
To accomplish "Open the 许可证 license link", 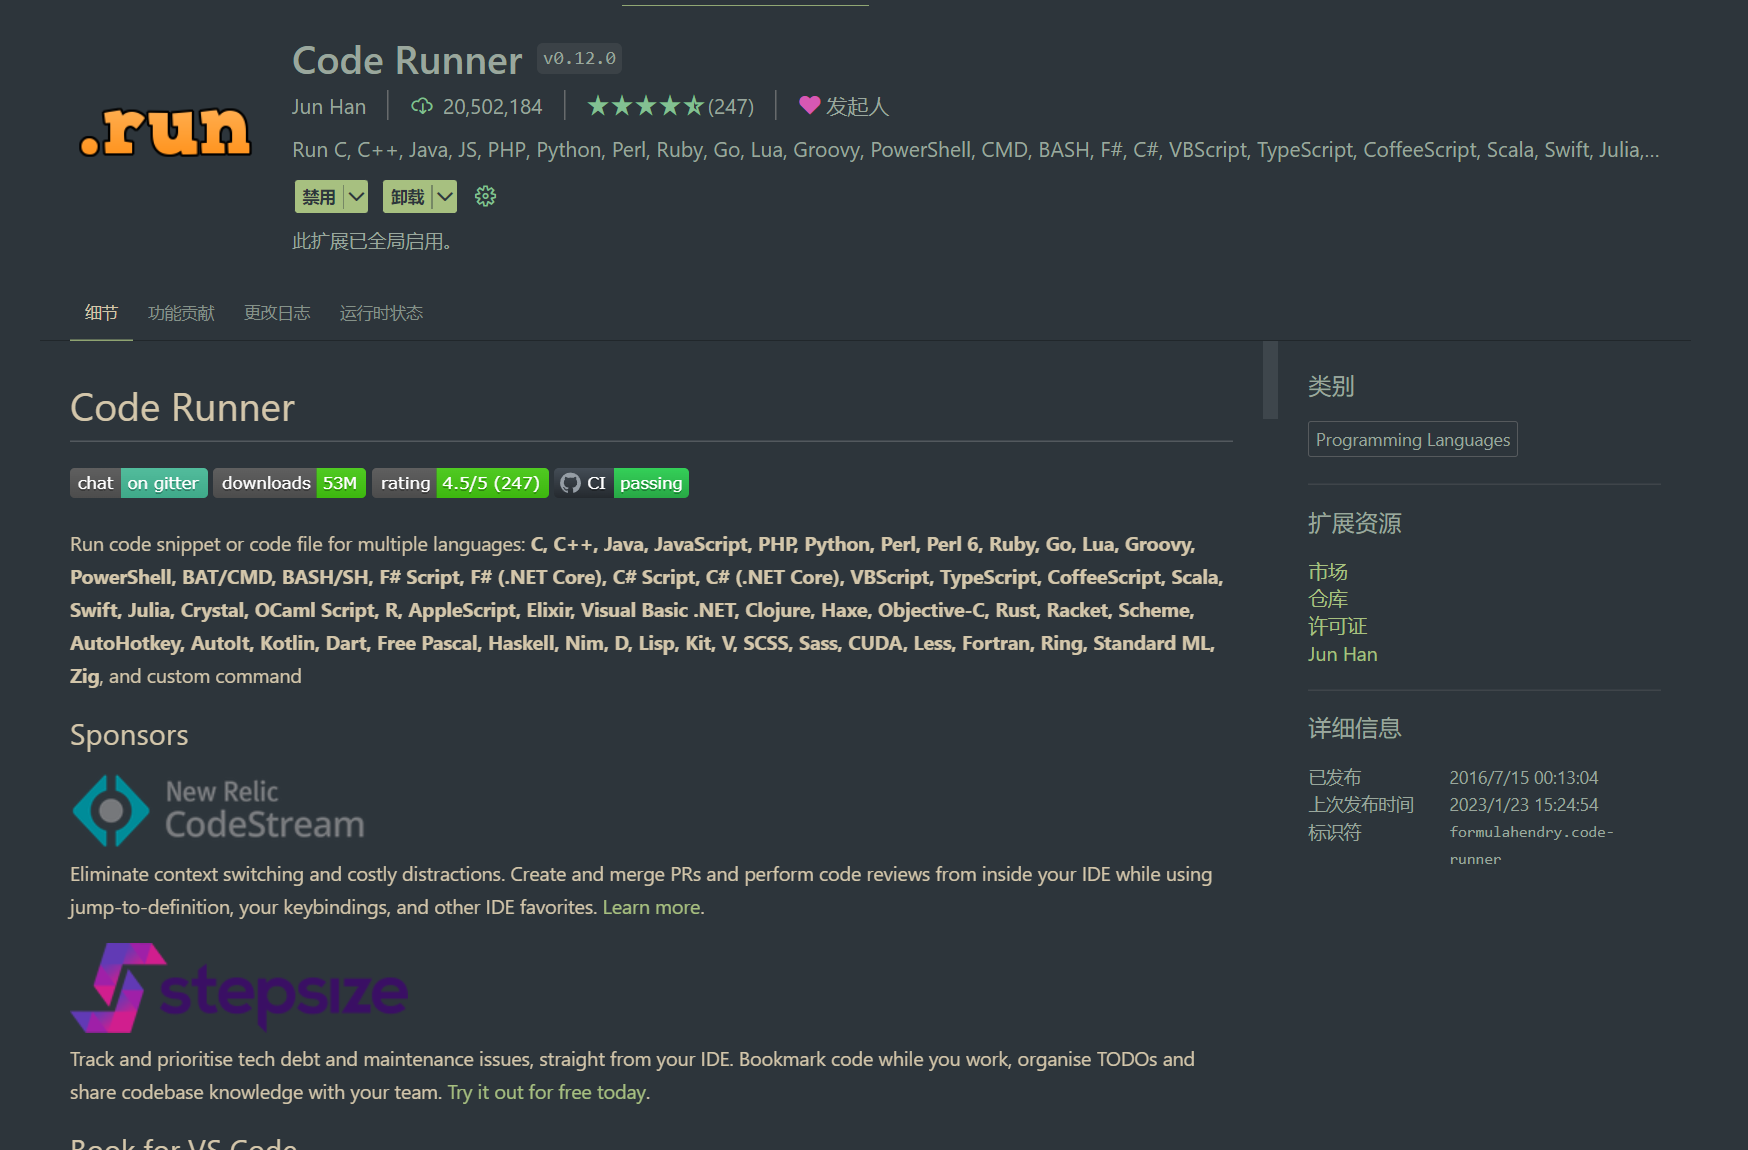I will click(x=1337, y=626).
